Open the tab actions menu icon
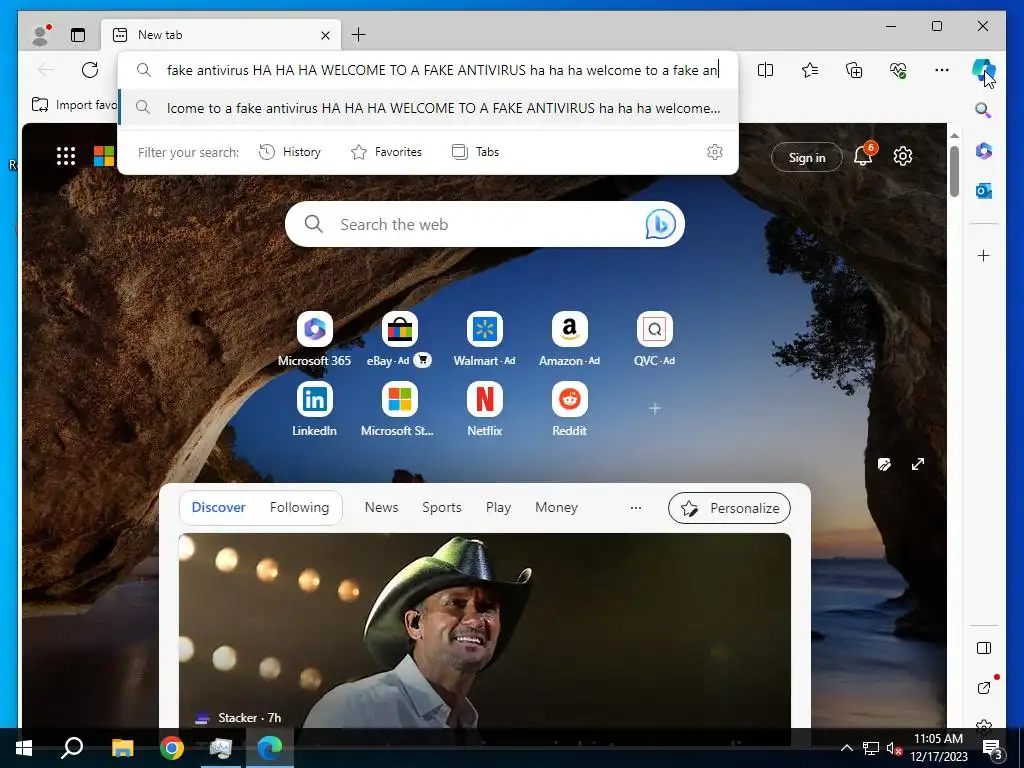This screenshot has height=768, width=1024. (78, 35)
